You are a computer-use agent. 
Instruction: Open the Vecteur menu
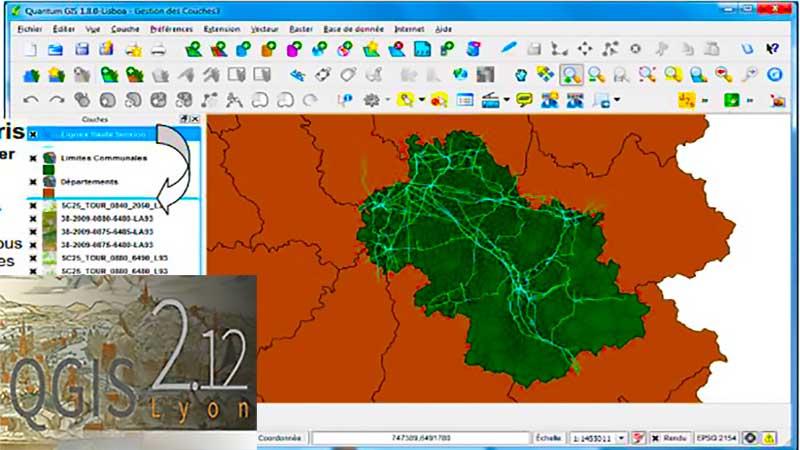pos(264,29)
